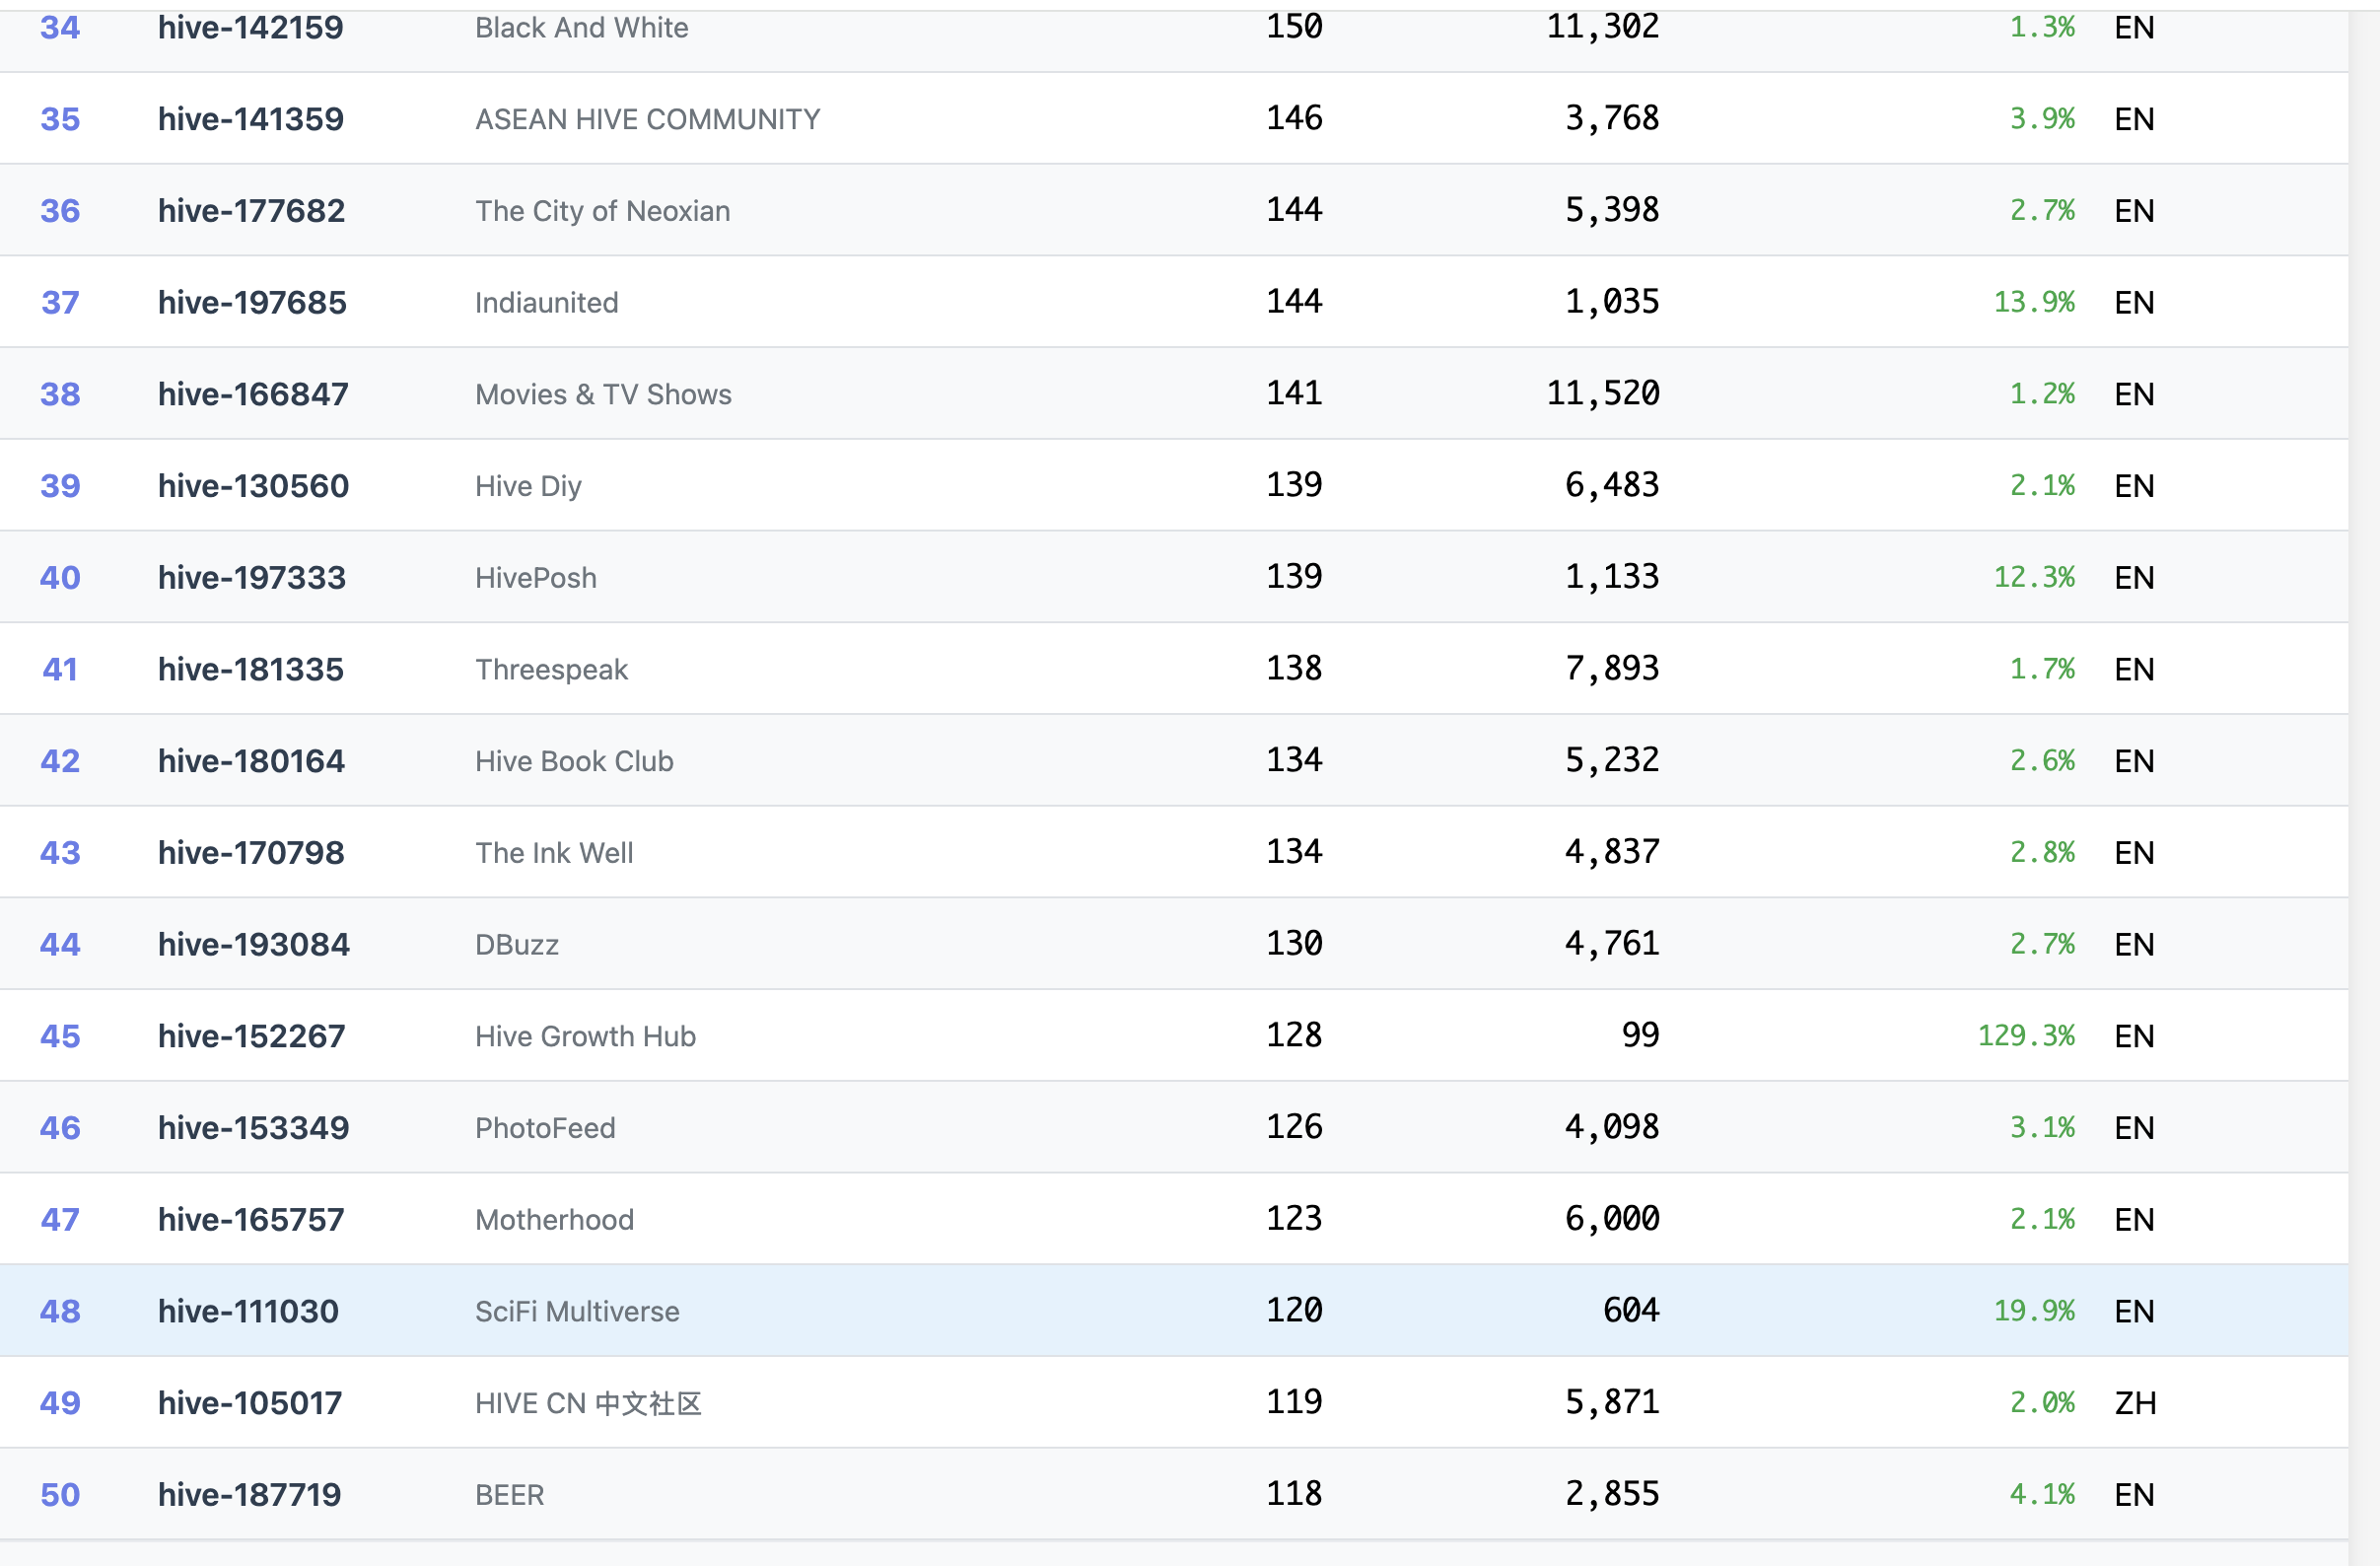The width and height of the screenshot is (2380, 1566).
Task: Click rank number 38
Action: [x=60, y=394]
